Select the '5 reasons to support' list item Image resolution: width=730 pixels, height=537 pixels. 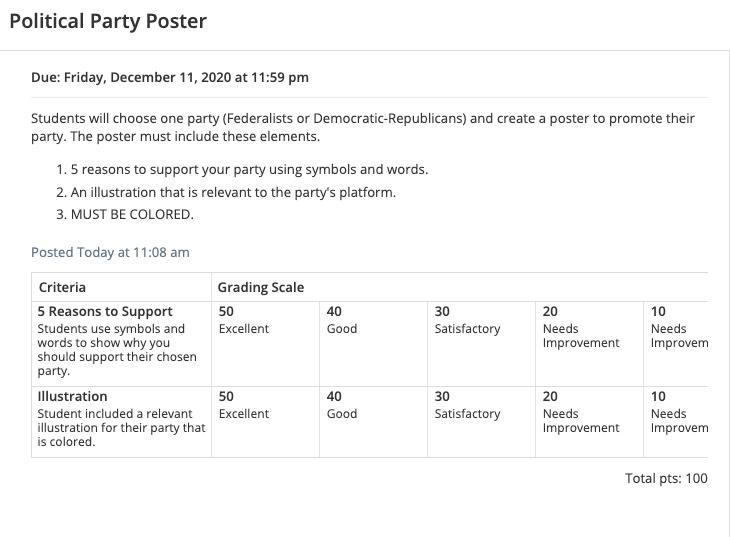pos(249,169)
